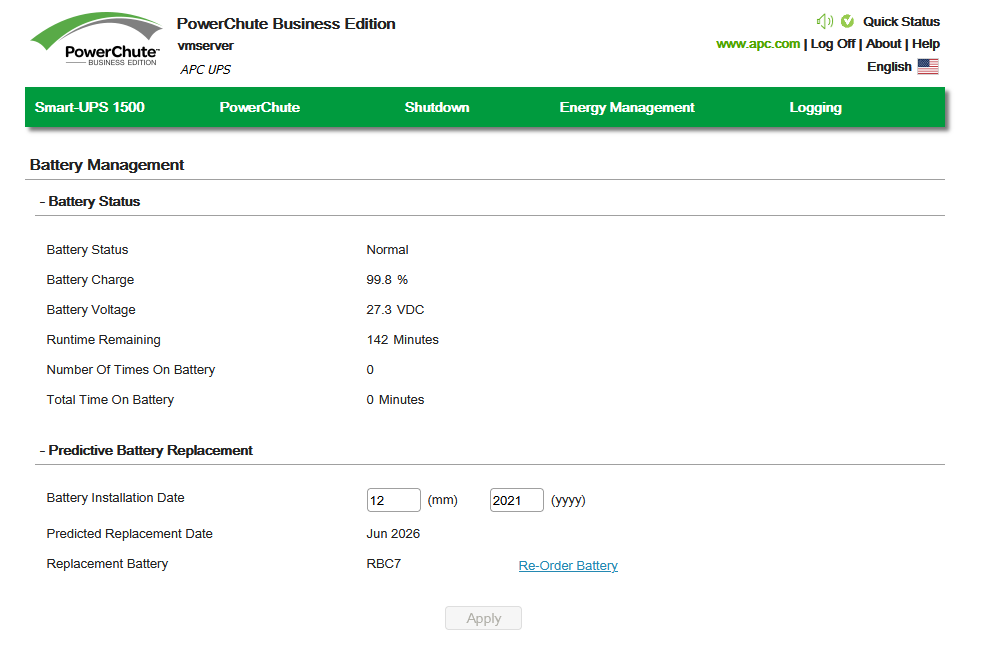Open the Help link
Viewport: 1005px width, 670px height.
coord(926,44)
